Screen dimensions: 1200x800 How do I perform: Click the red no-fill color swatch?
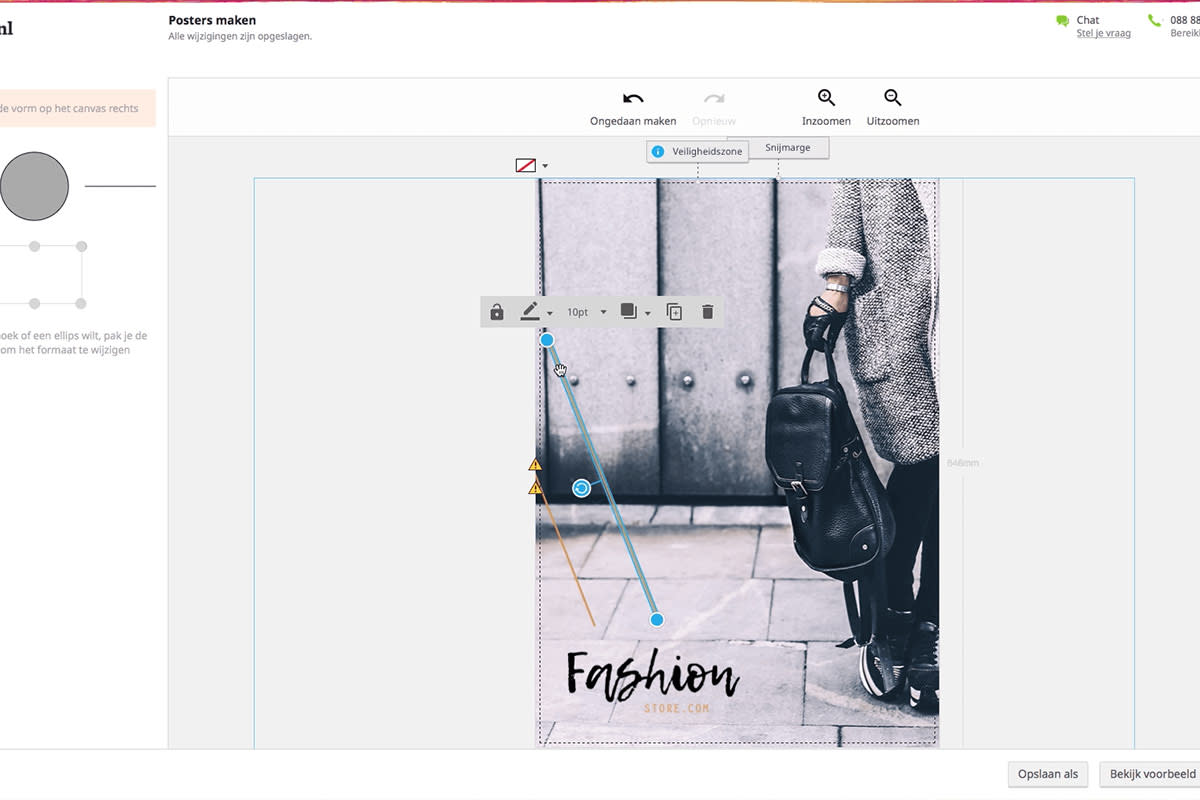(527, 165)
